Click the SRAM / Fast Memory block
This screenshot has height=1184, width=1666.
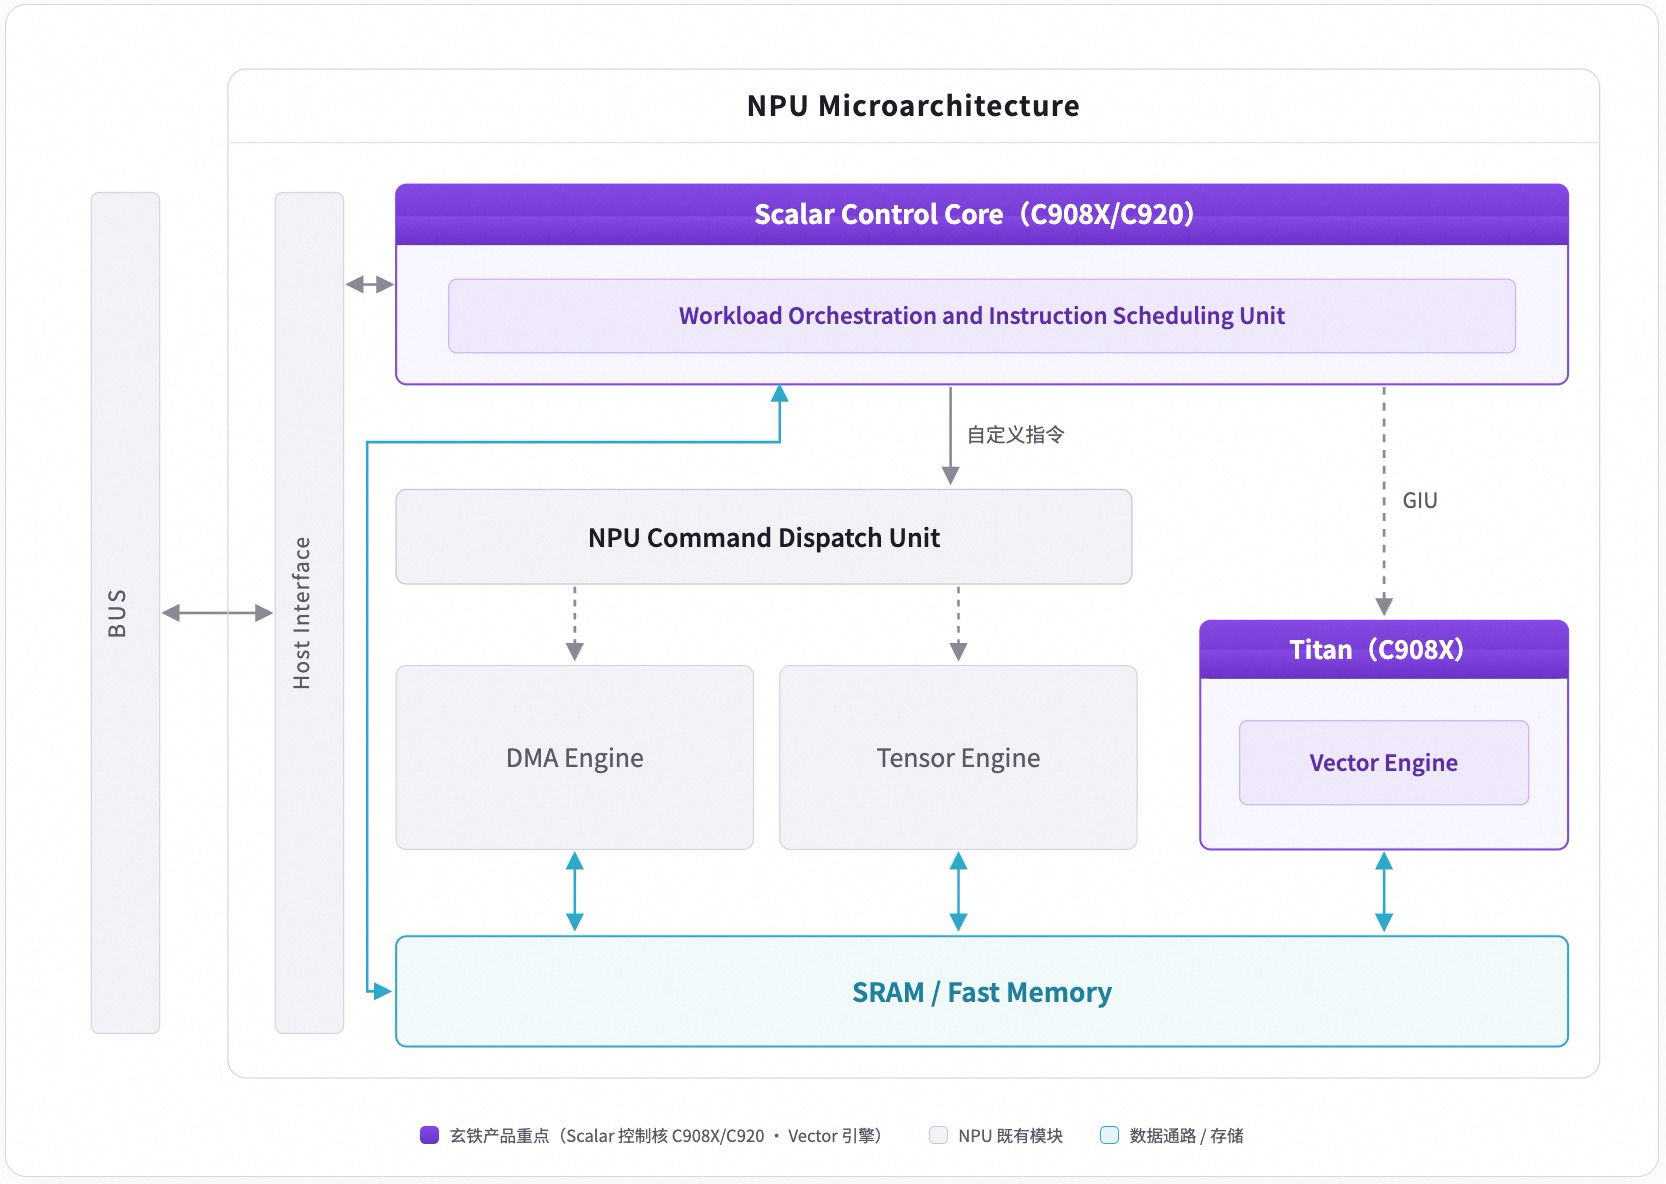point(981,991)
